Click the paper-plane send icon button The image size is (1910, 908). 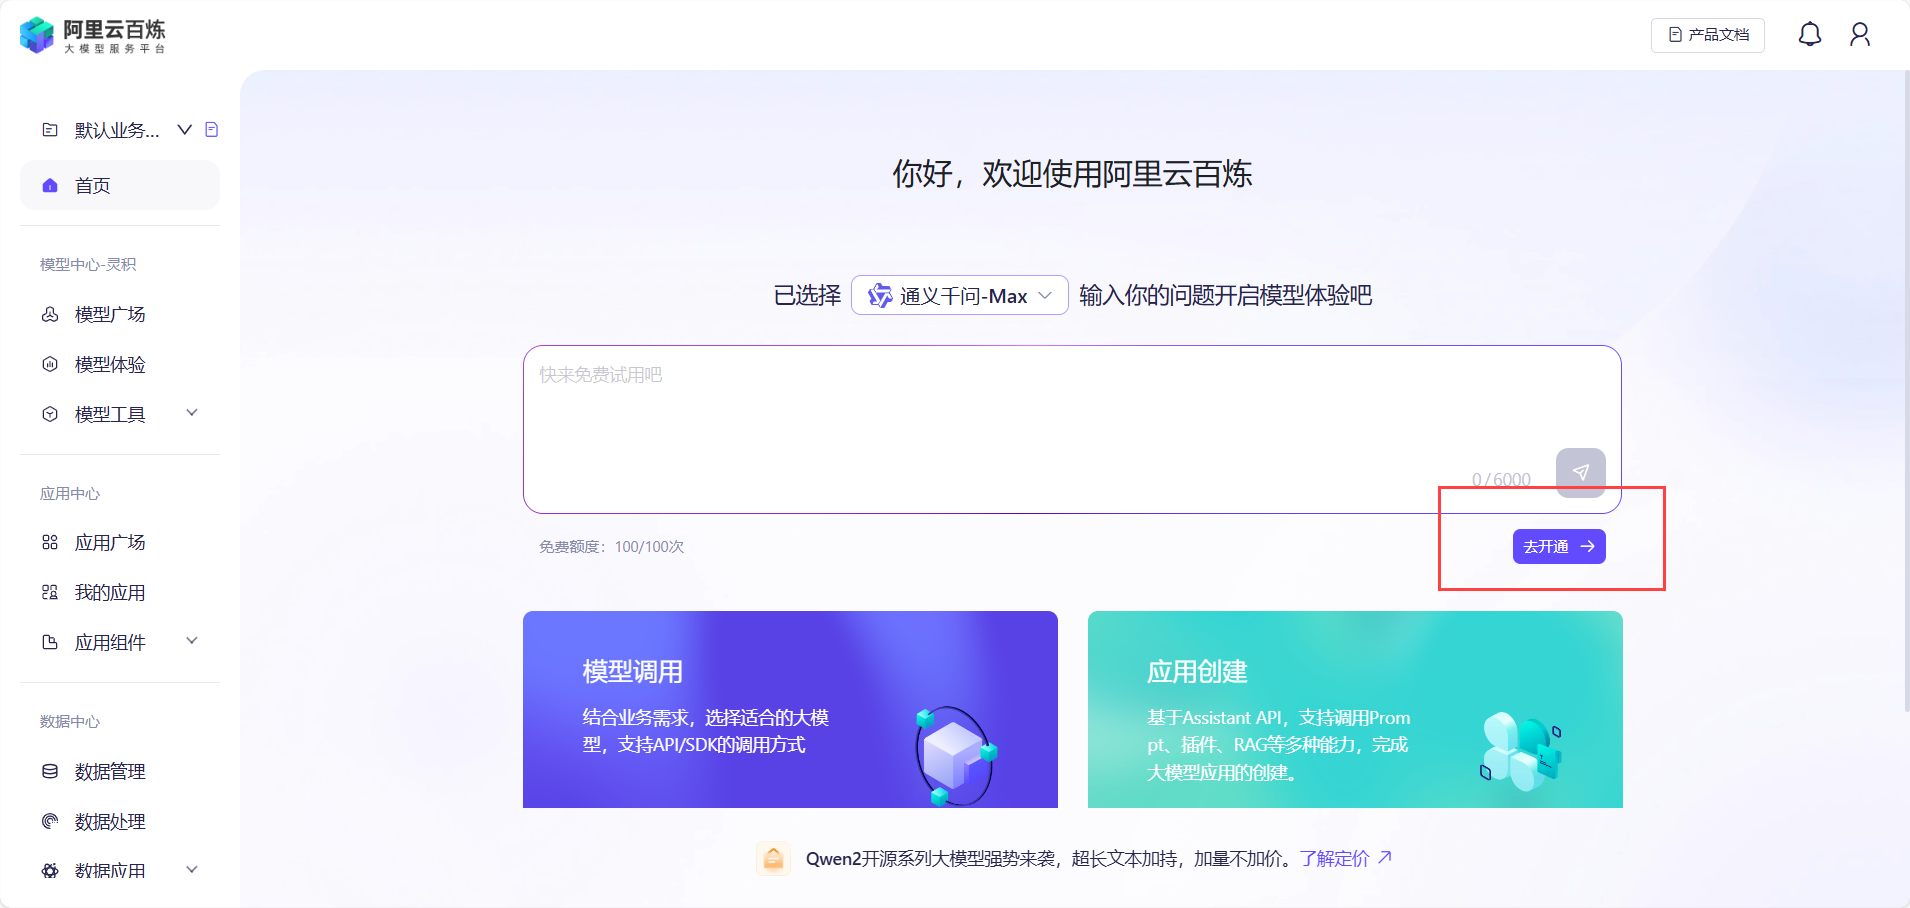[x=1581, y=472]
